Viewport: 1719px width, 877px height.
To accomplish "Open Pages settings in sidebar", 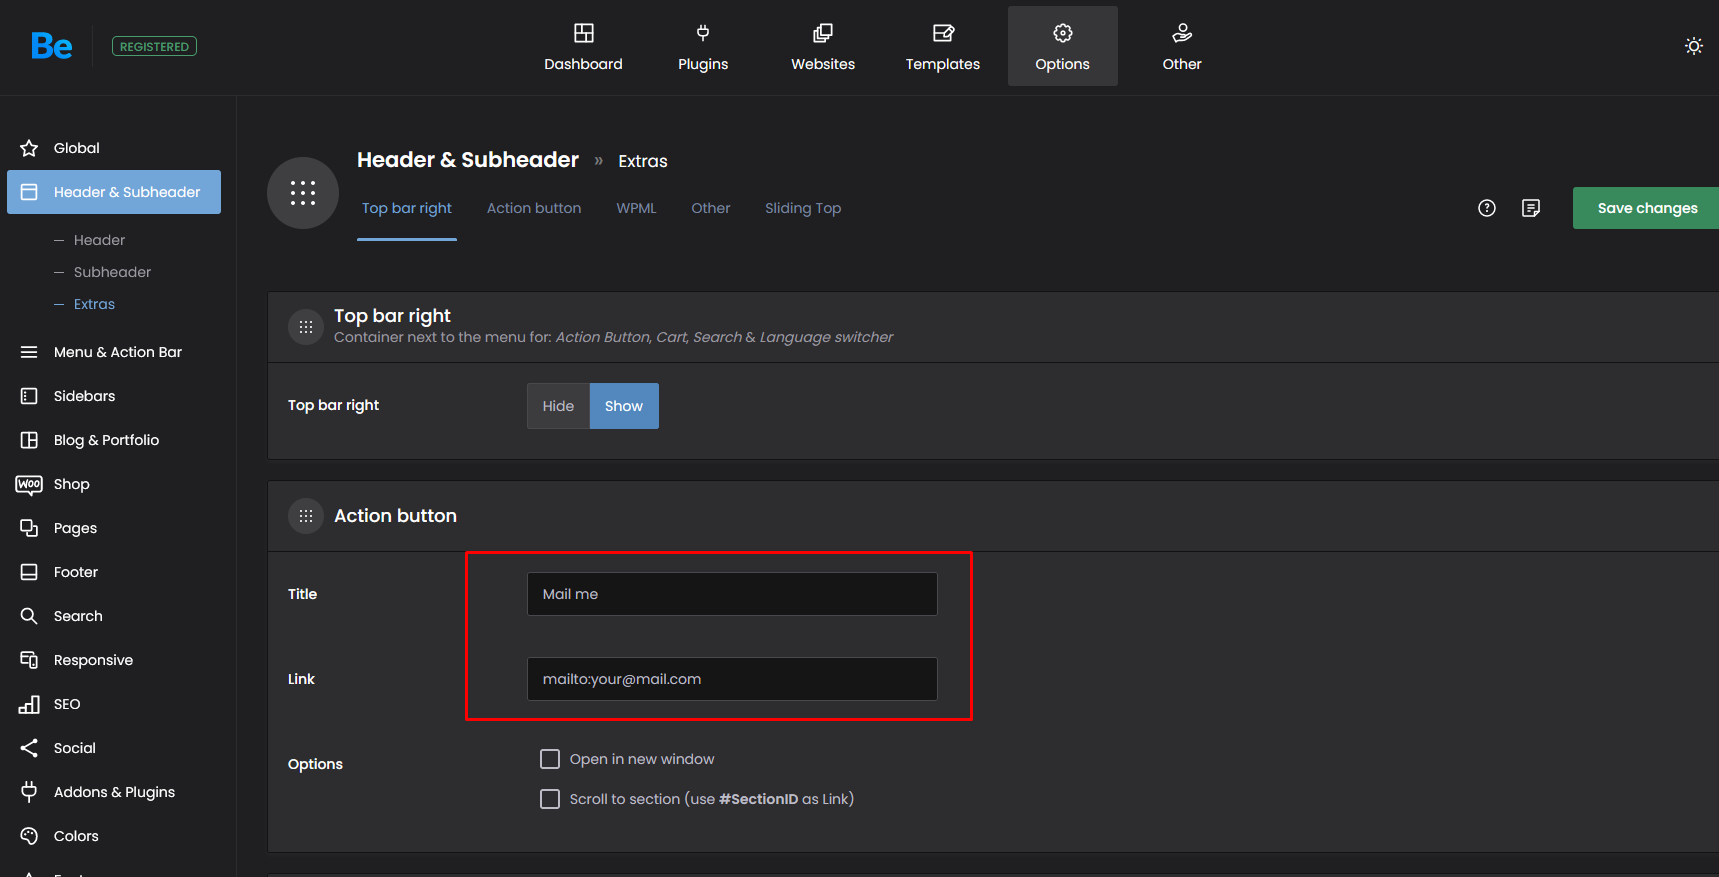I will click(x=114, y=528).
